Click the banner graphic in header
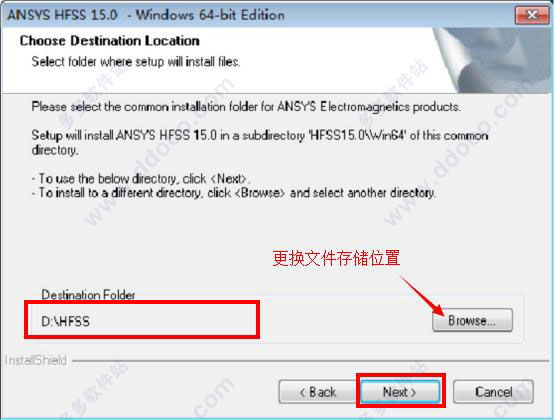The image size is (555, 420). tap(492, 60)
